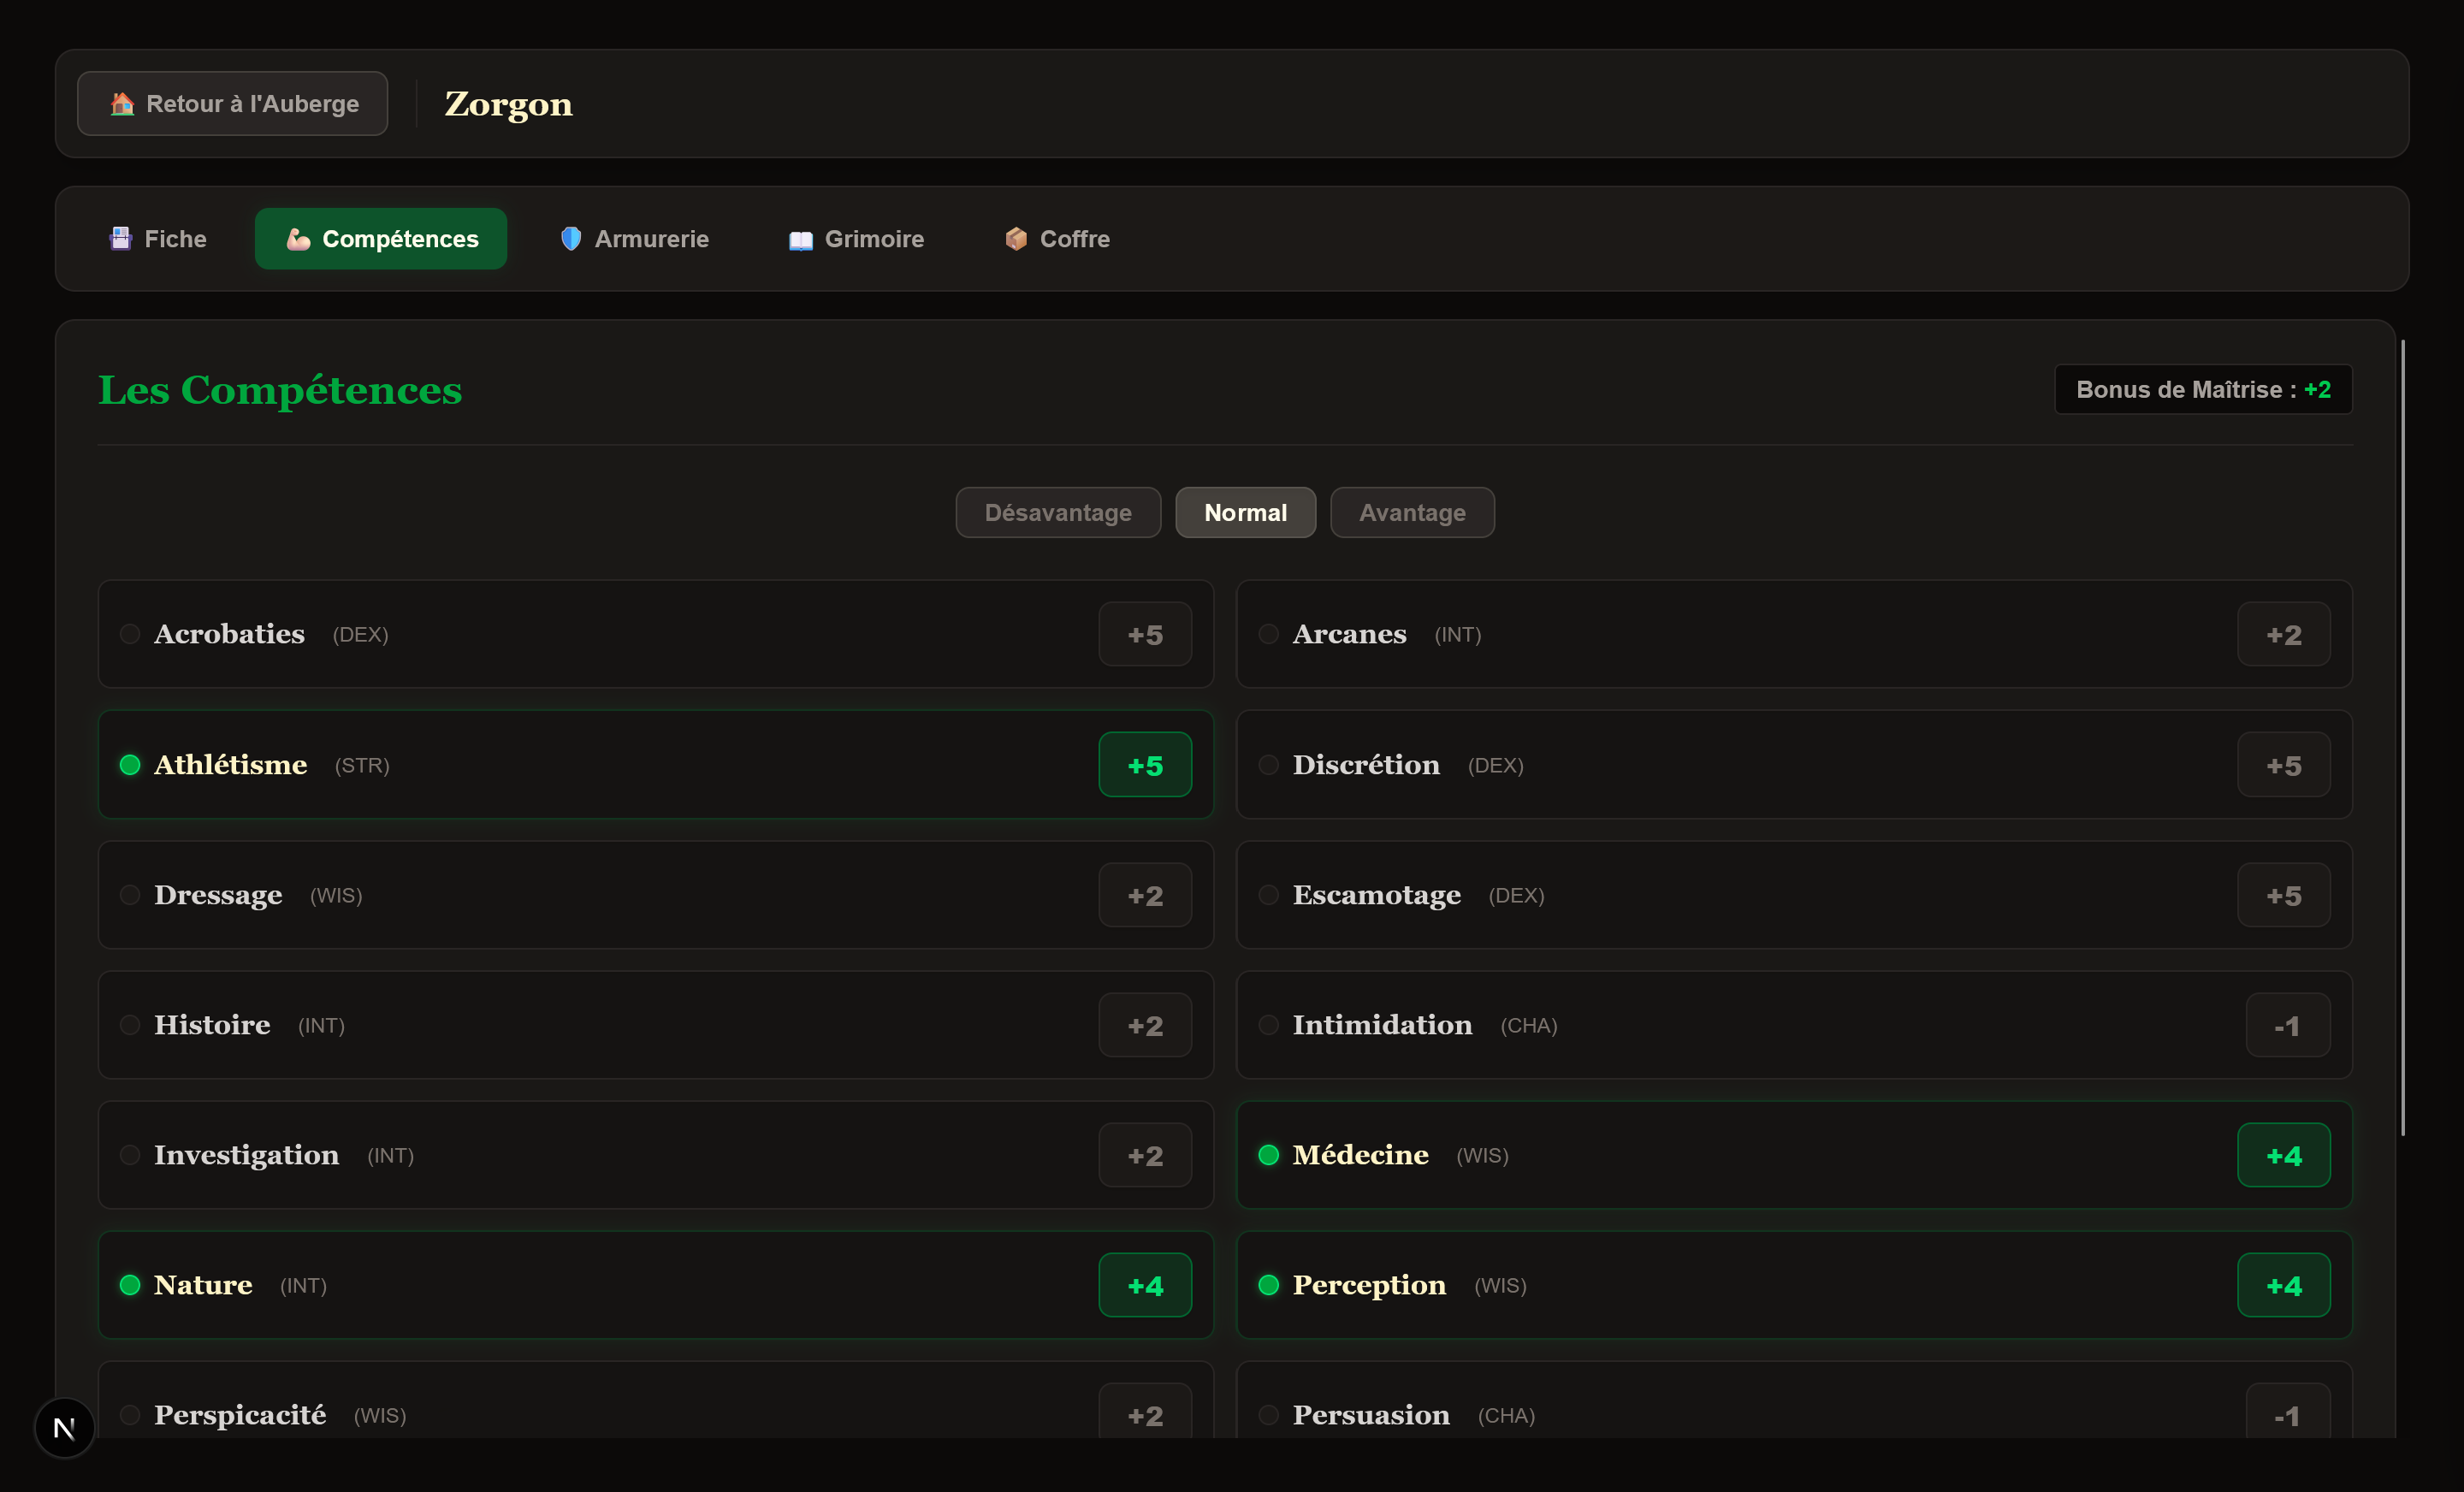Toggle Acrobaties proficiency dot
The image size is (2464, 1492).
(130, 634)
